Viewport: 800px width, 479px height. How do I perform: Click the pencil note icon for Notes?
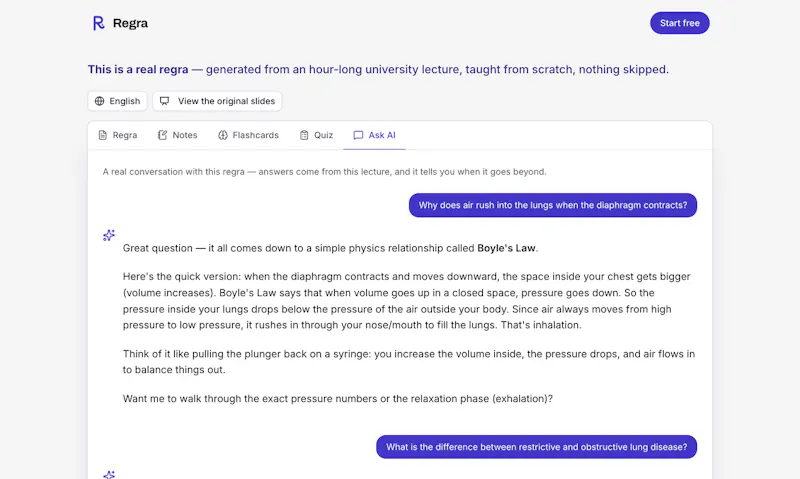pyautogui.click(x=162, y=135)
